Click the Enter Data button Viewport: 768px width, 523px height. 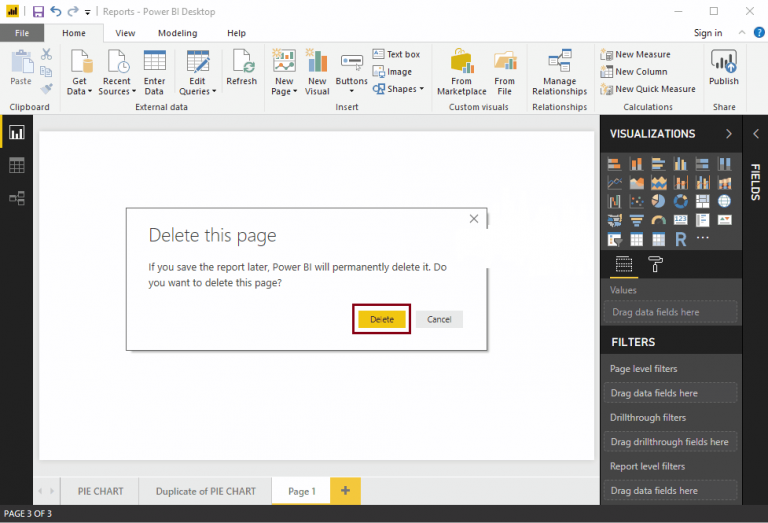point(154,73)
